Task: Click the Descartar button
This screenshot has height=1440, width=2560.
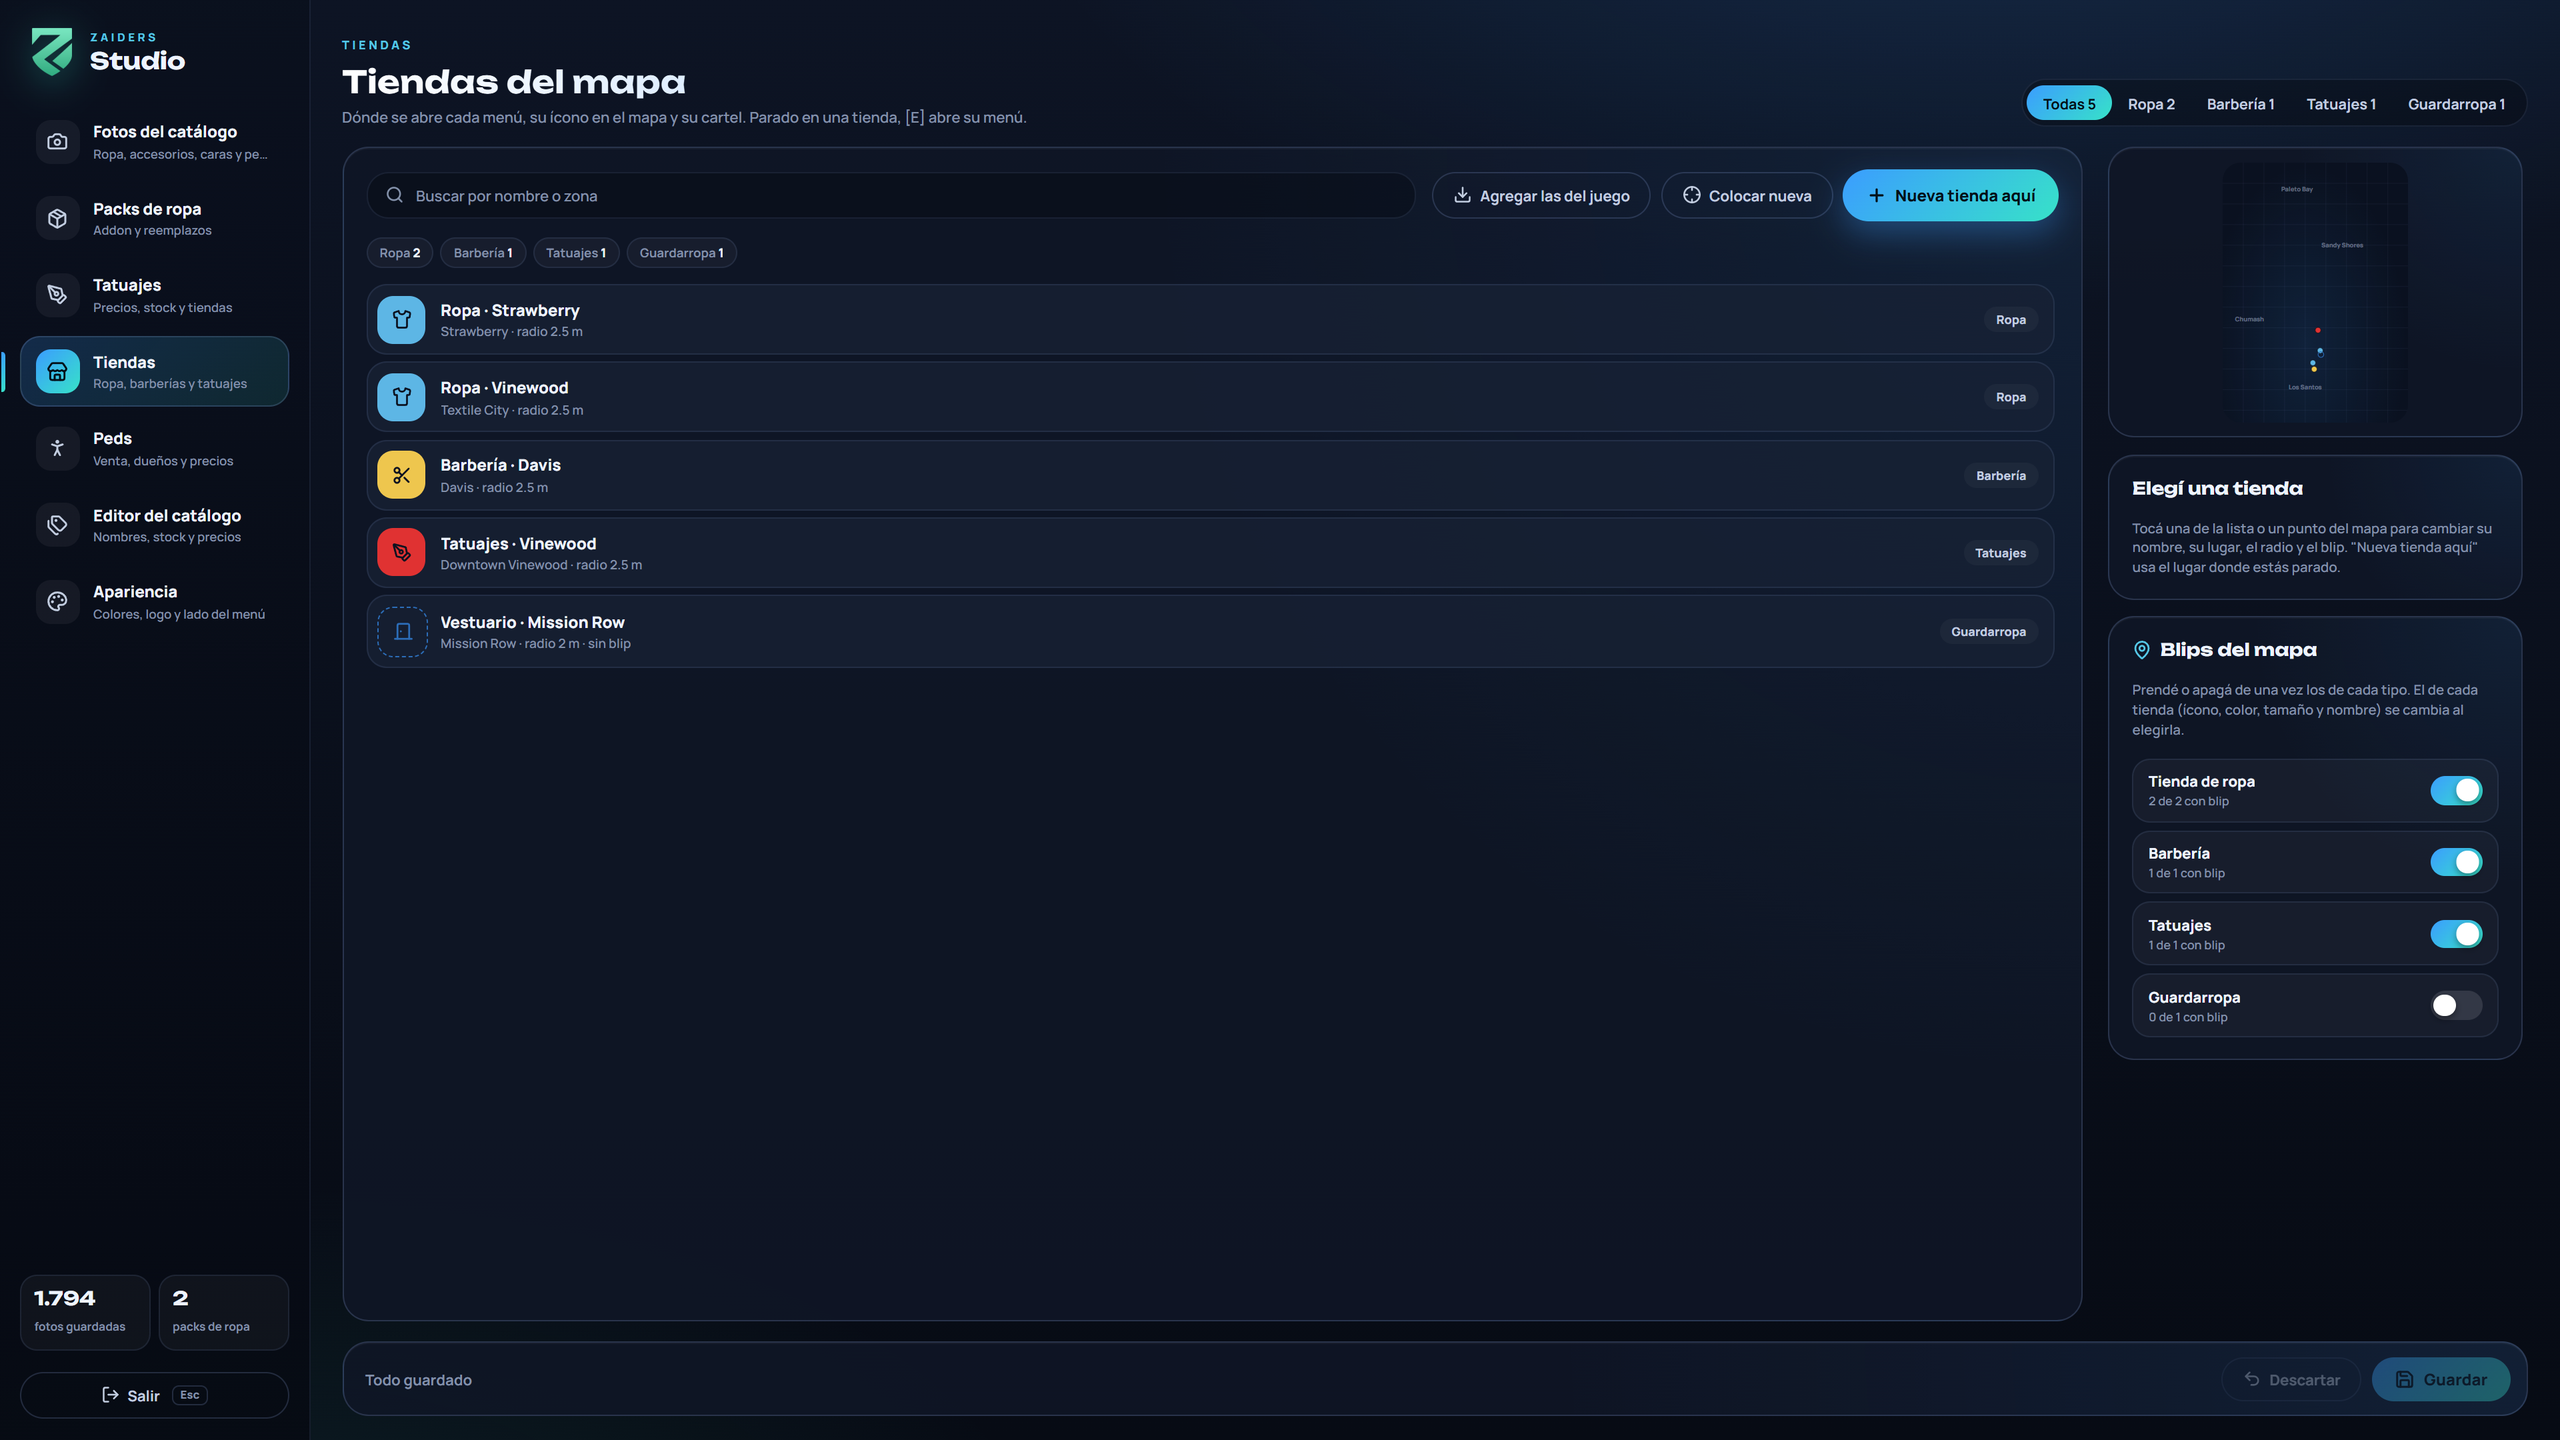Action: tap(2291, 1379)
